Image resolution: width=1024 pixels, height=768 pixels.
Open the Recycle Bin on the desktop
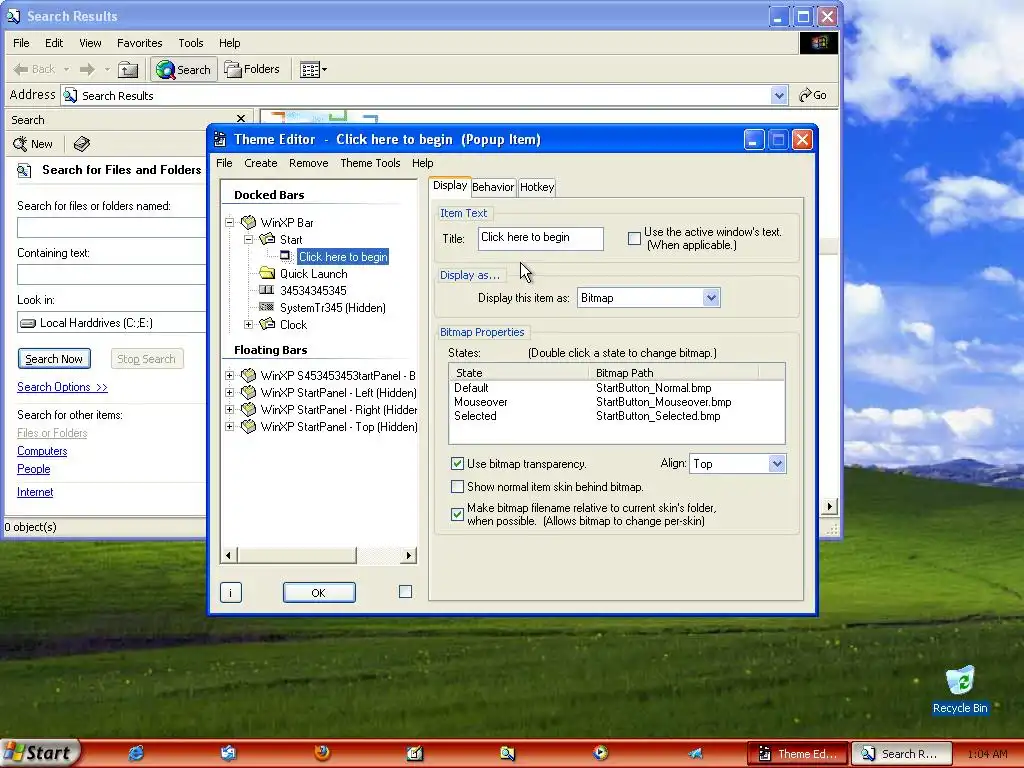[x=960, y=690]
